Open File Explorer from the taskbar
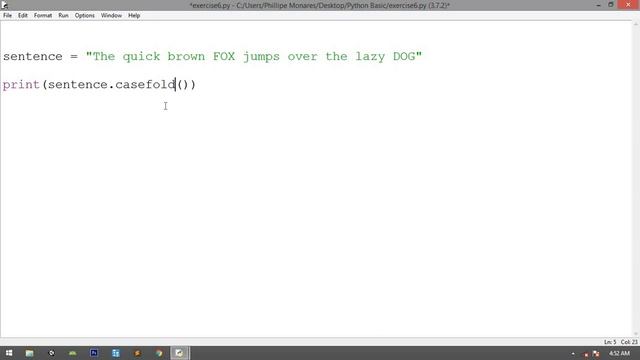The width and height of the screenshot is (640, 360). click(29, 353)
